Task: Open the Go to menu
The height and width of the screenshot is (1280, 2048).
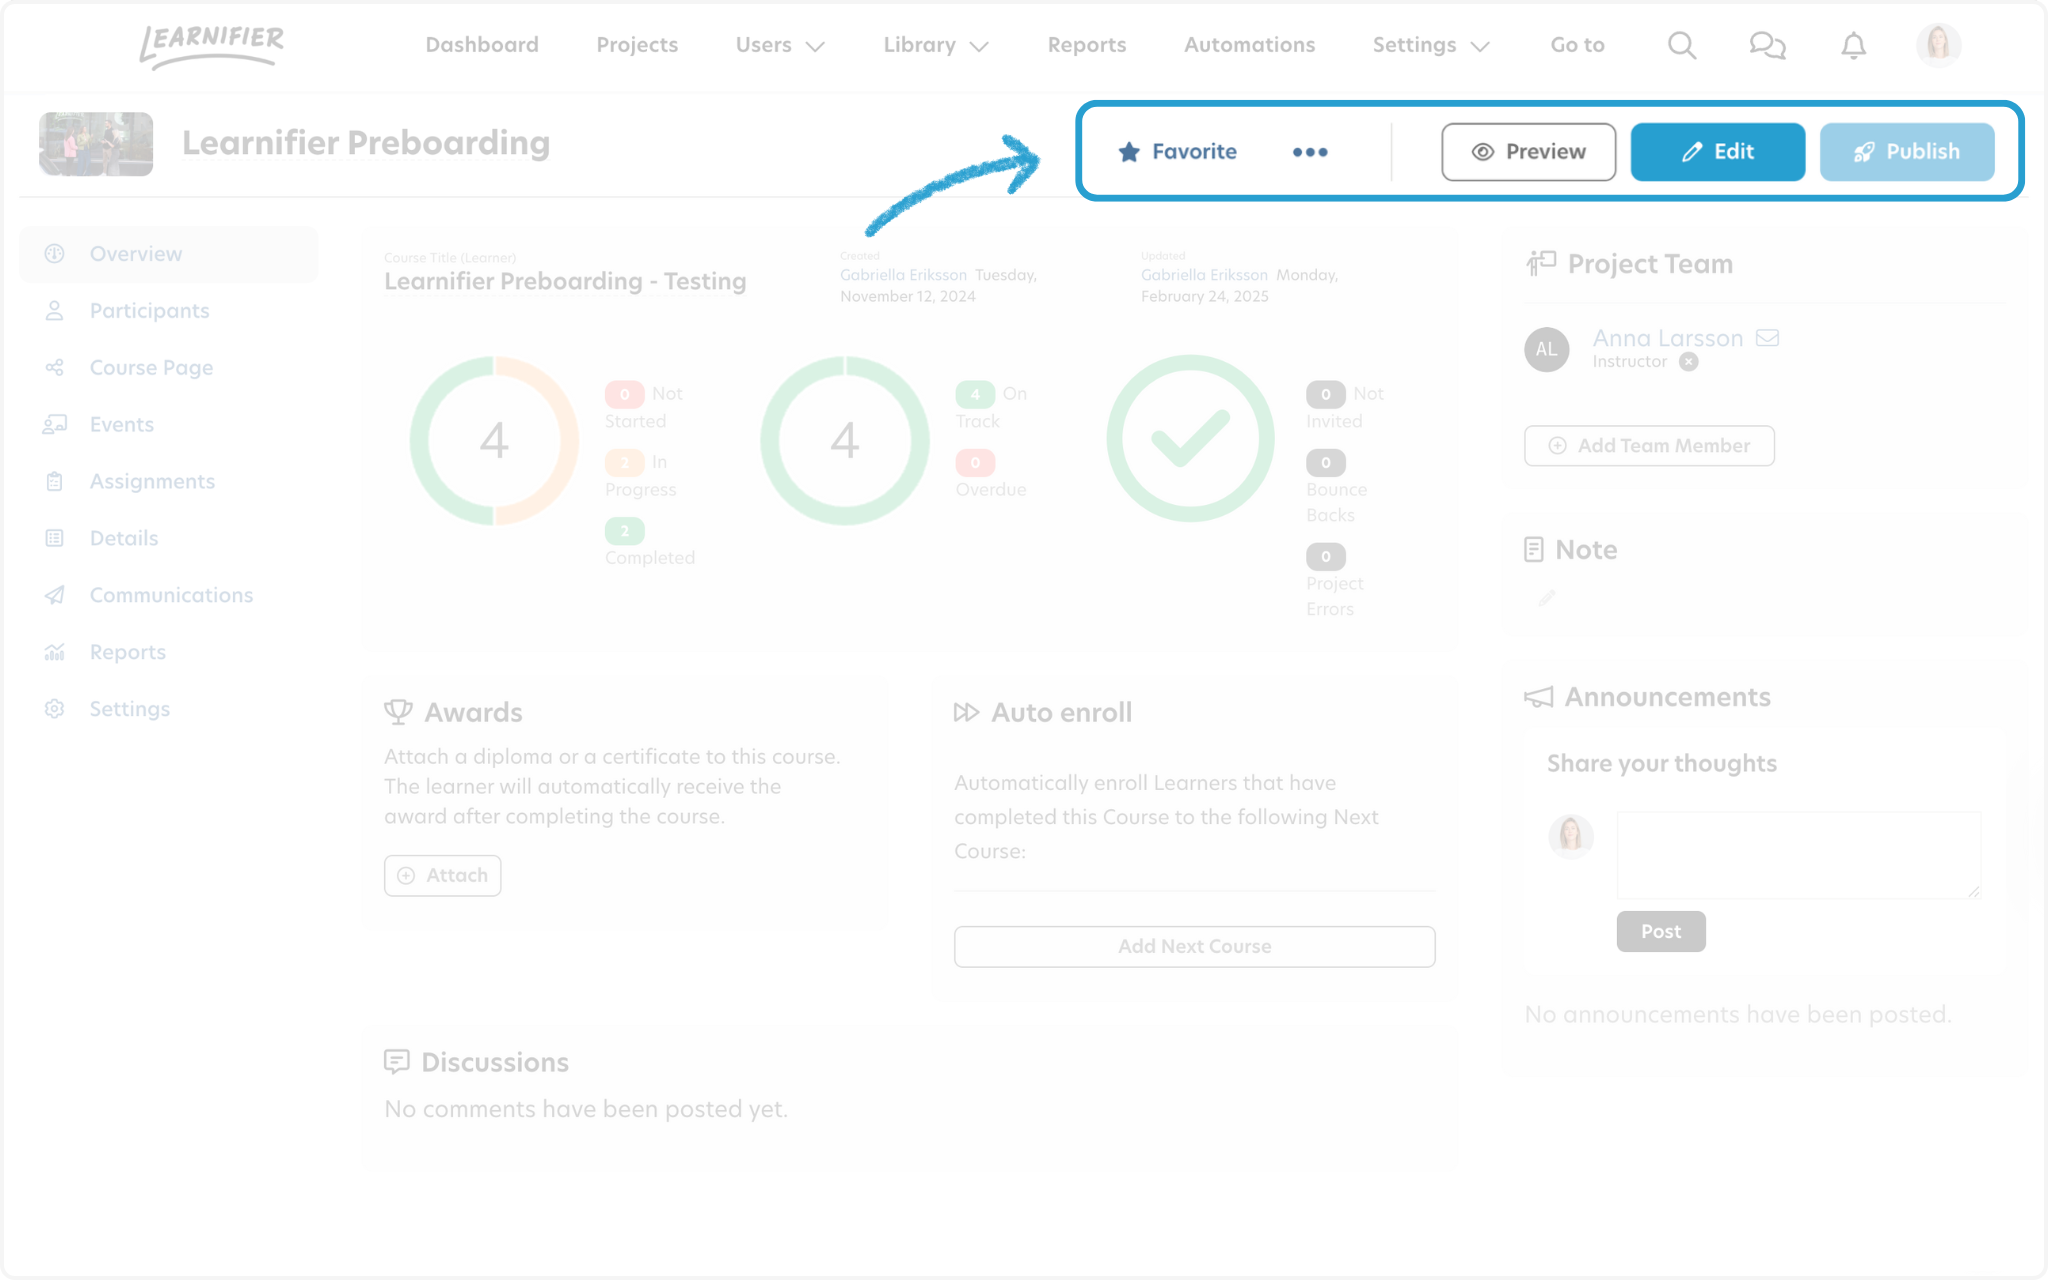Action: click(x=1577, y=45)
